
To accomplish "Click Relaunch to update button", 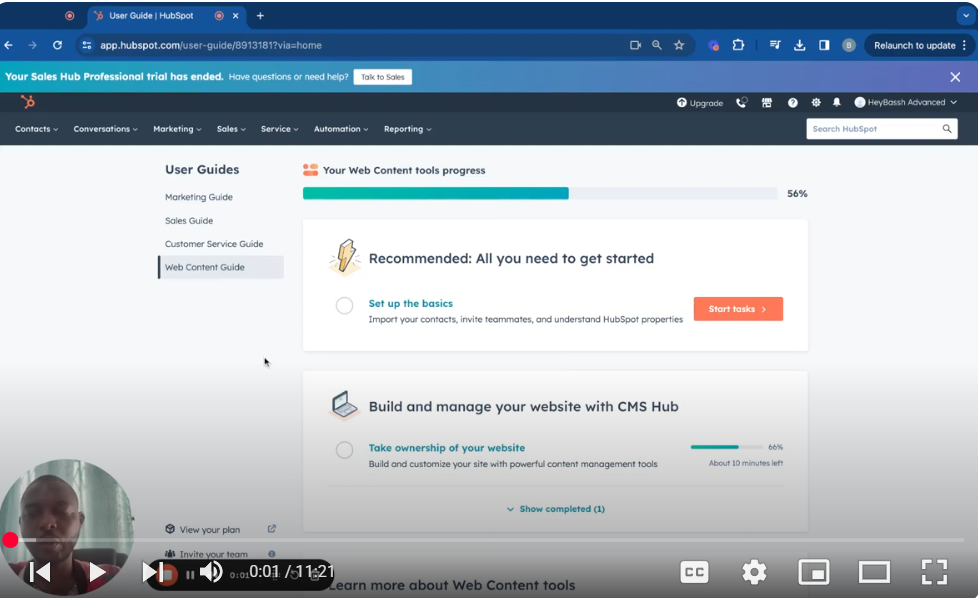I will click(919, 45).
